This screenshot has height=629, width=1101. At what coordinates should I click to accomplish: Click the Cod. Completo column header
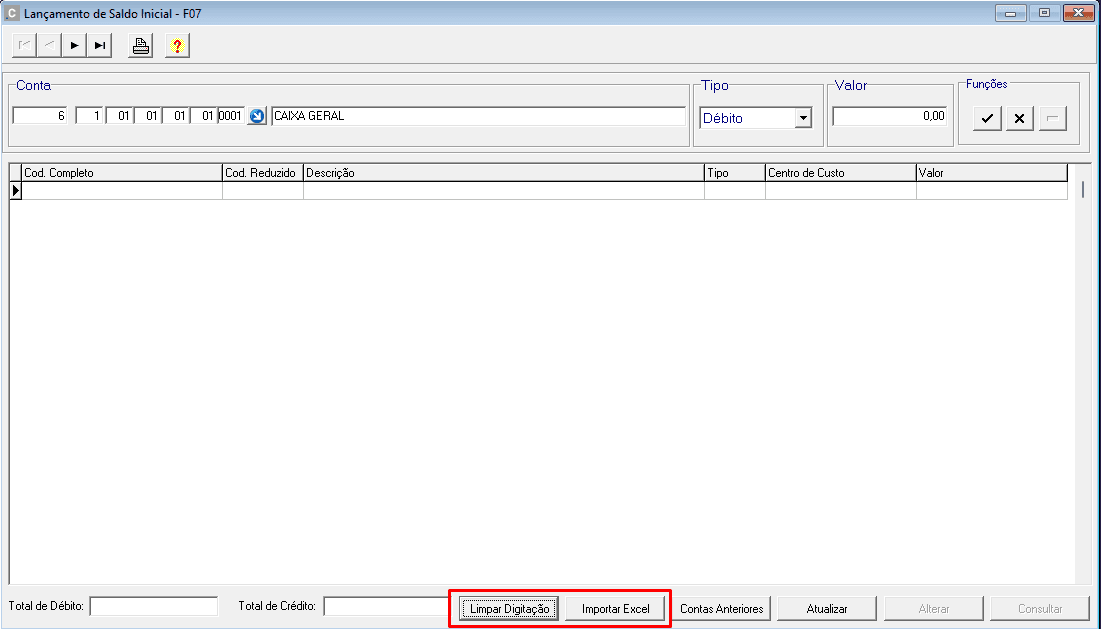[122, 173]
